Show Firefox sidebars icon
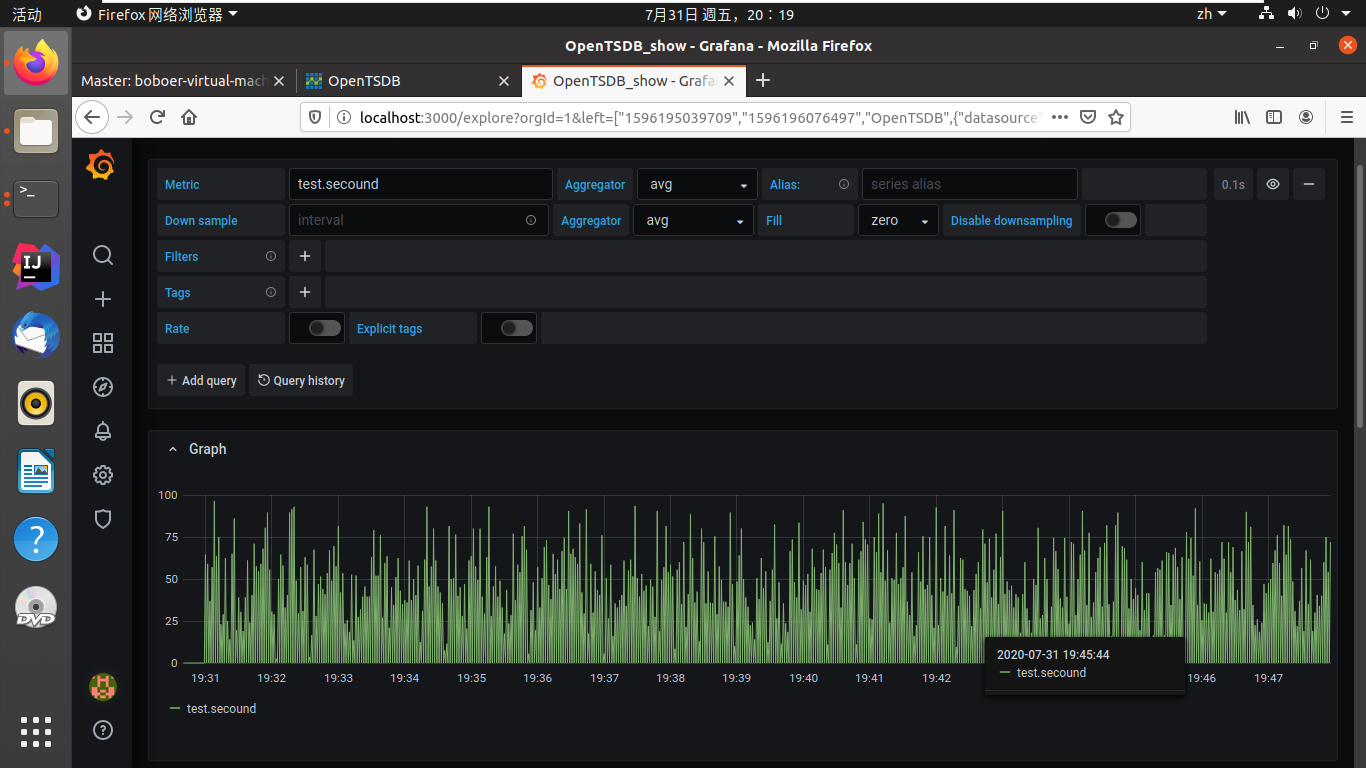The width and height of the screenshot is (1366, 768). tap(1274, 117)
